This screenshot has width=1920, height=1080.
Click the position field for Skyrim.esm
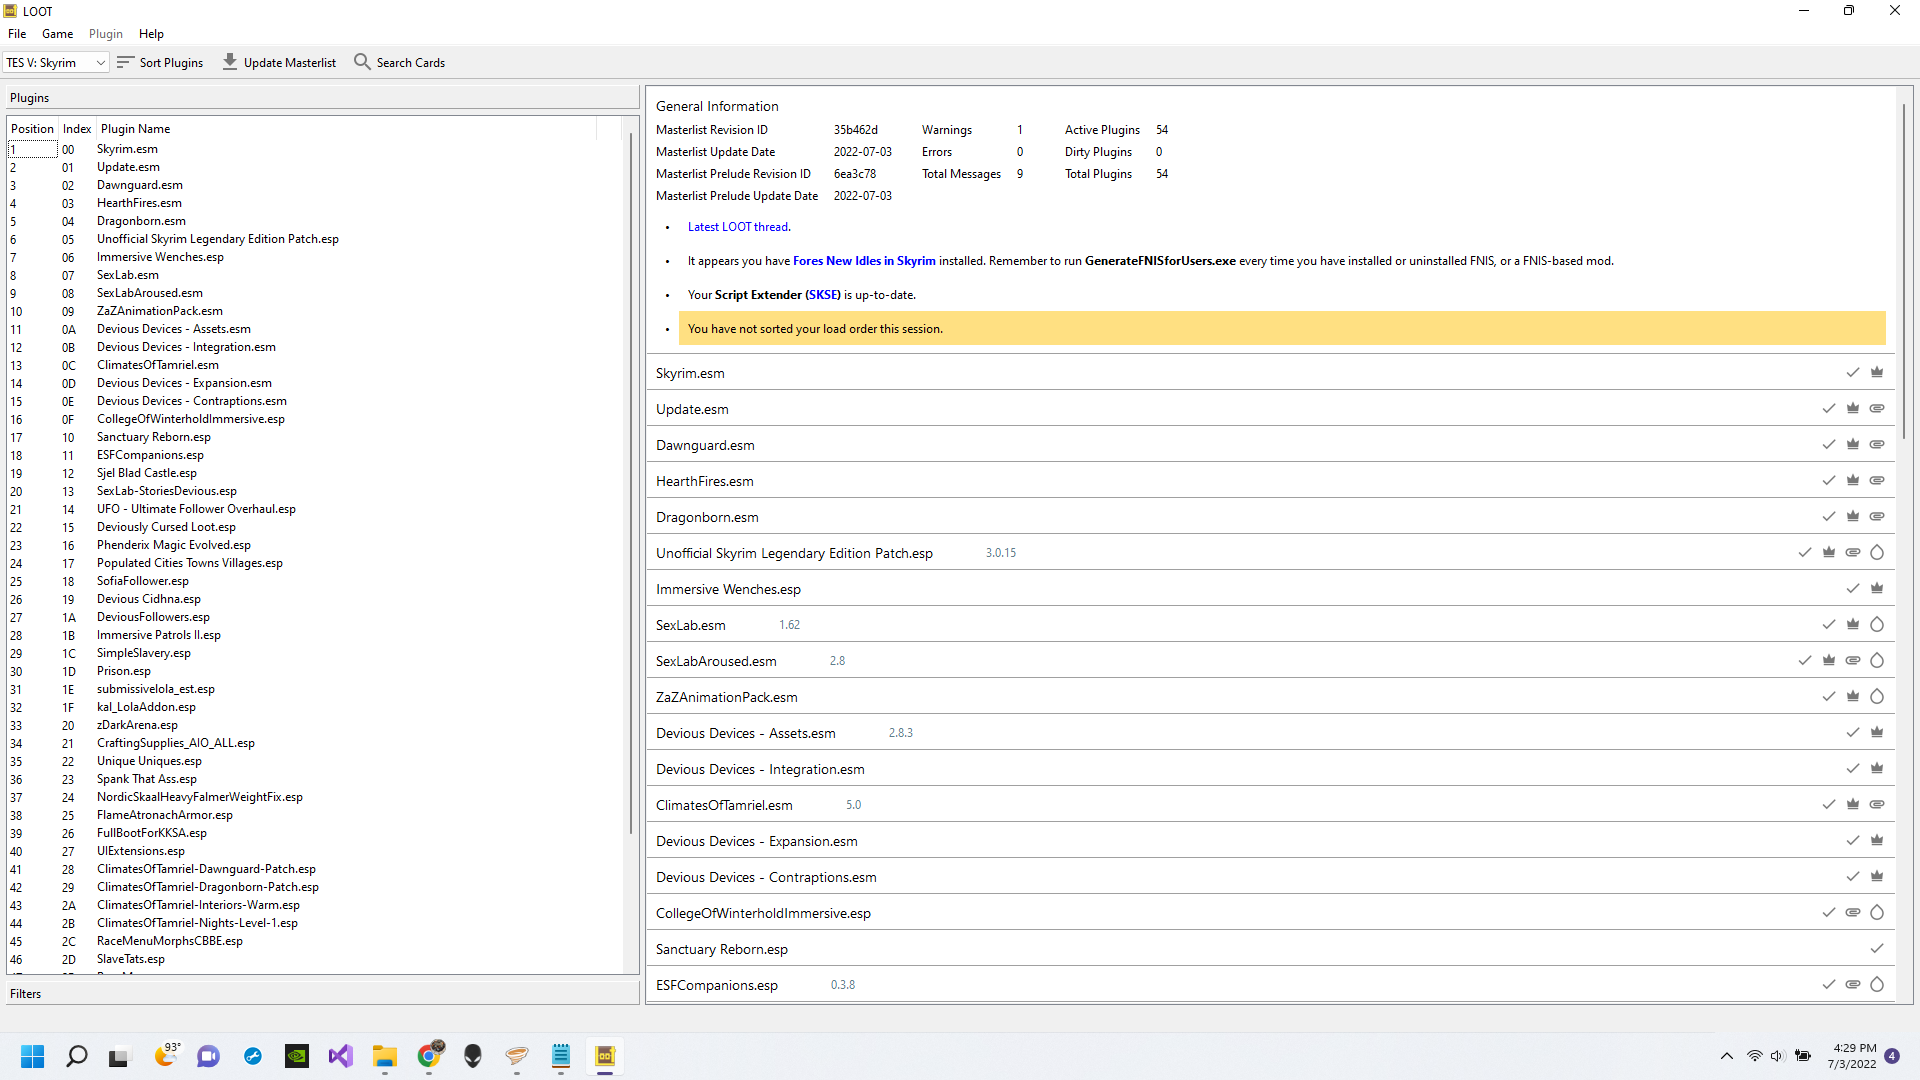coord(33,149)
